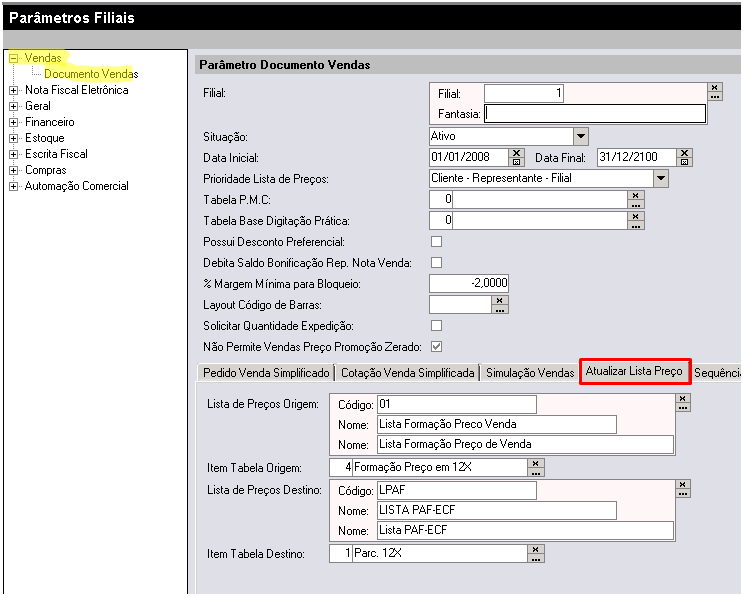The image size is (743, 596).
Task: Expand the Compras tree node
Action: point(14,170)
